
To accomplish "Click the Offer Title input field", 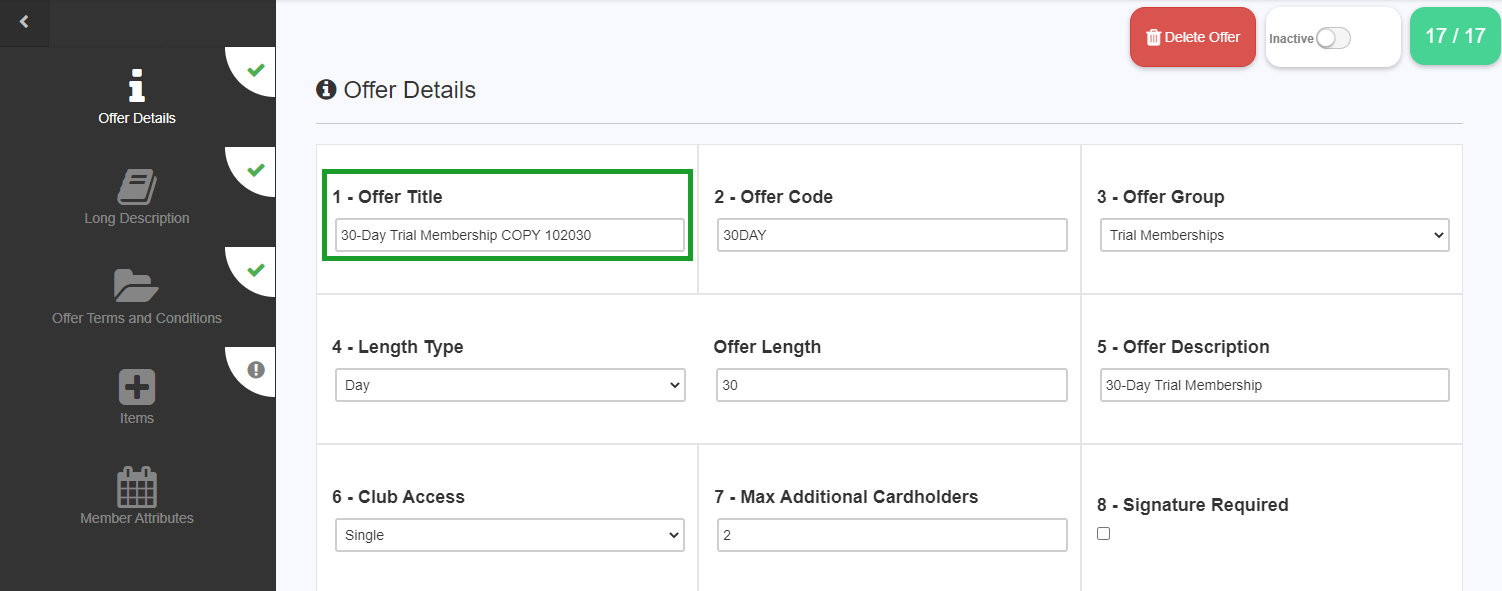I will point(510,235).
